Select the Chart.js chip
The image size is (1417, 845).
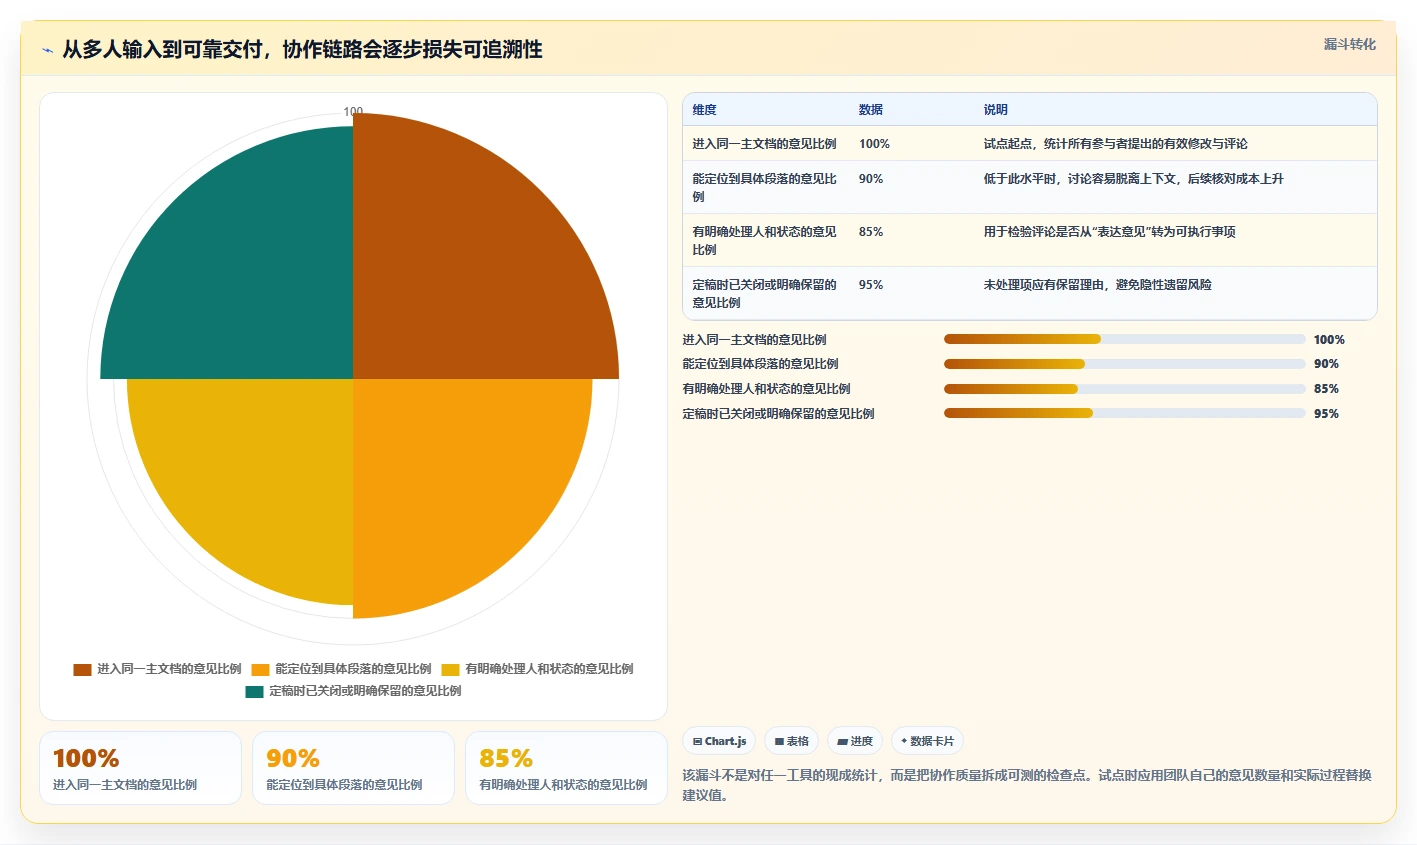[719, 741]
